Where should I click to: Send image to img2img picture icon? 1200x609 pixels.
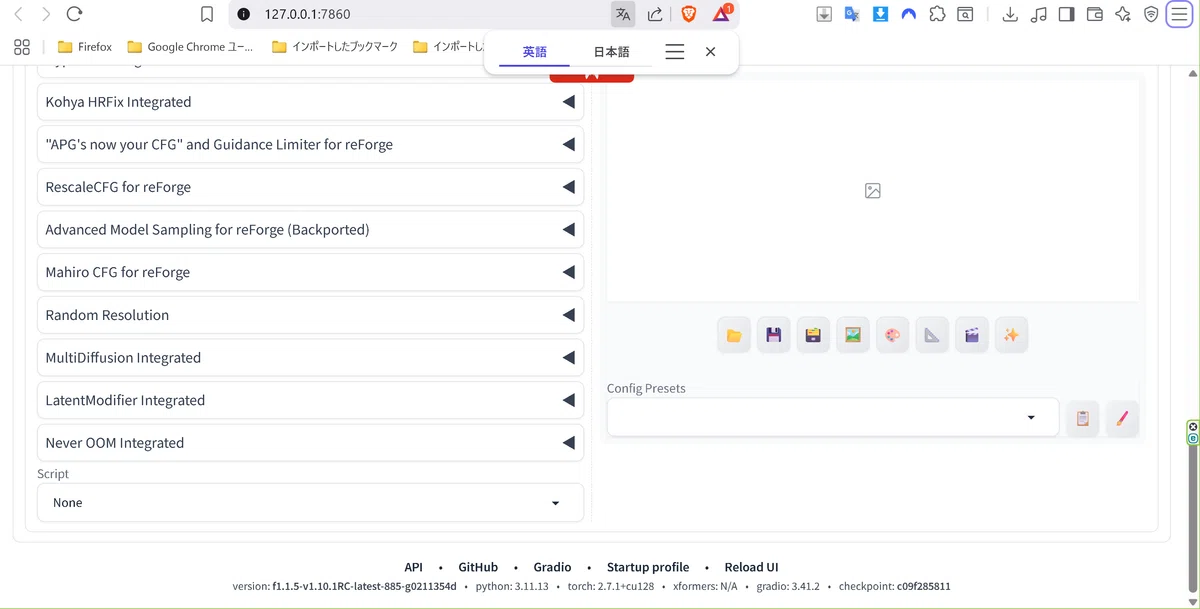pos(853,335)
